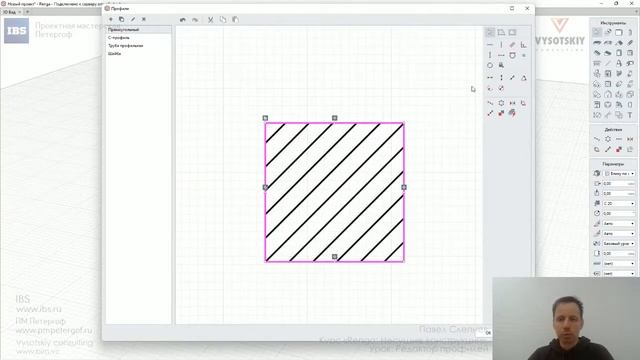Redo the action in the profile editor
The height and width of the screenshot is (360, 640).
point(195,20)
